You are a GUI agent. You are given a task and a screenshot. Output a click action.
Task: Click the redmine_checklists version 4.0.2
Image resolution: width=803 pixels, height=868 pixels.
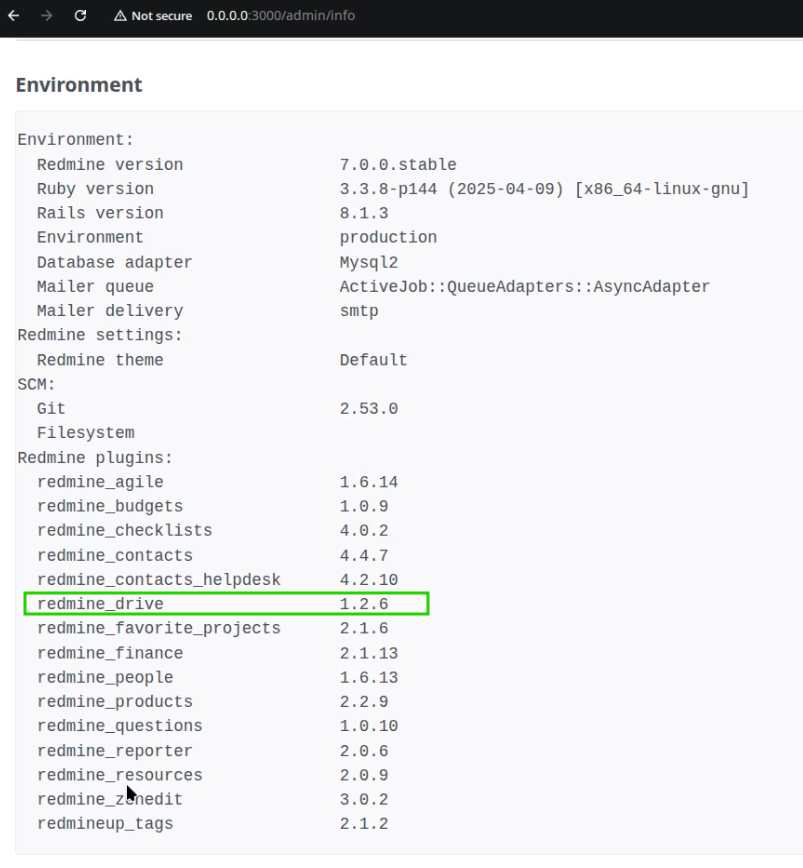coord(364,530)
